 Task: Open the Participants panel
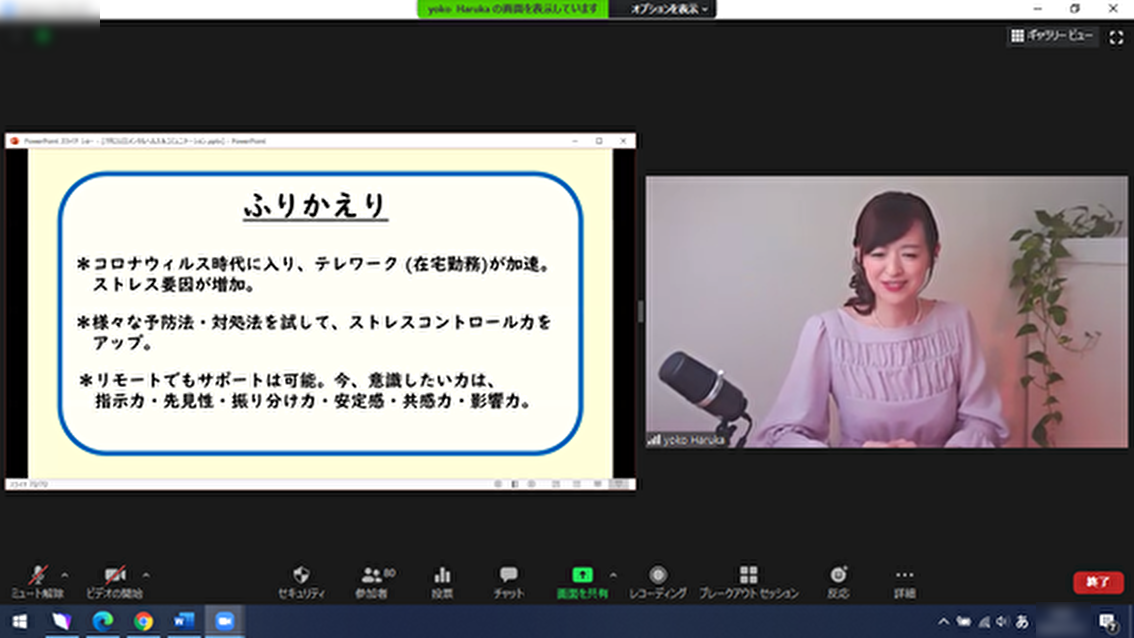coord(372,581)
